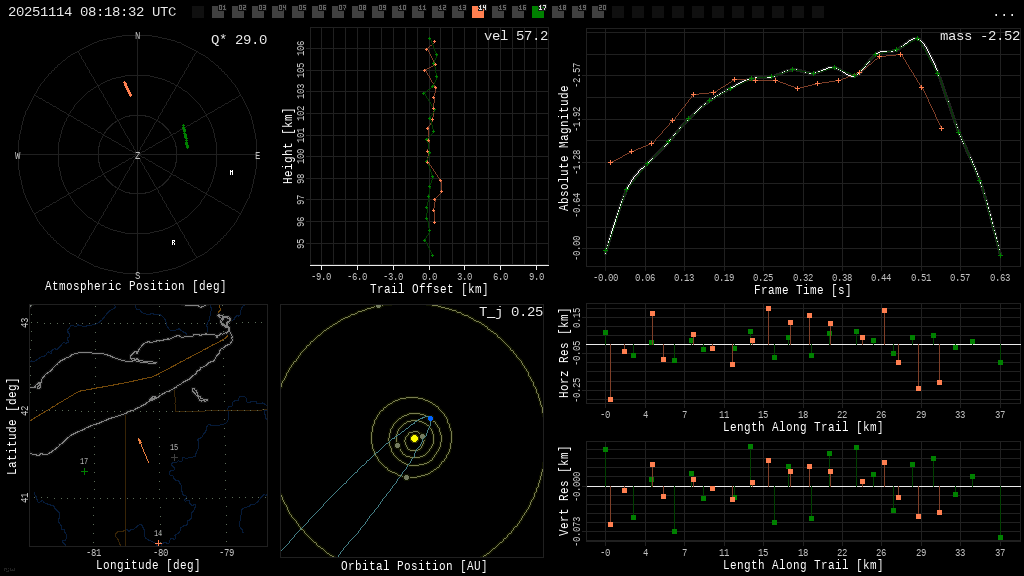The width and height of the screenshot is (1024, 576).
Task: Select the grey station 20 square
Action: [x=598, y=12]
